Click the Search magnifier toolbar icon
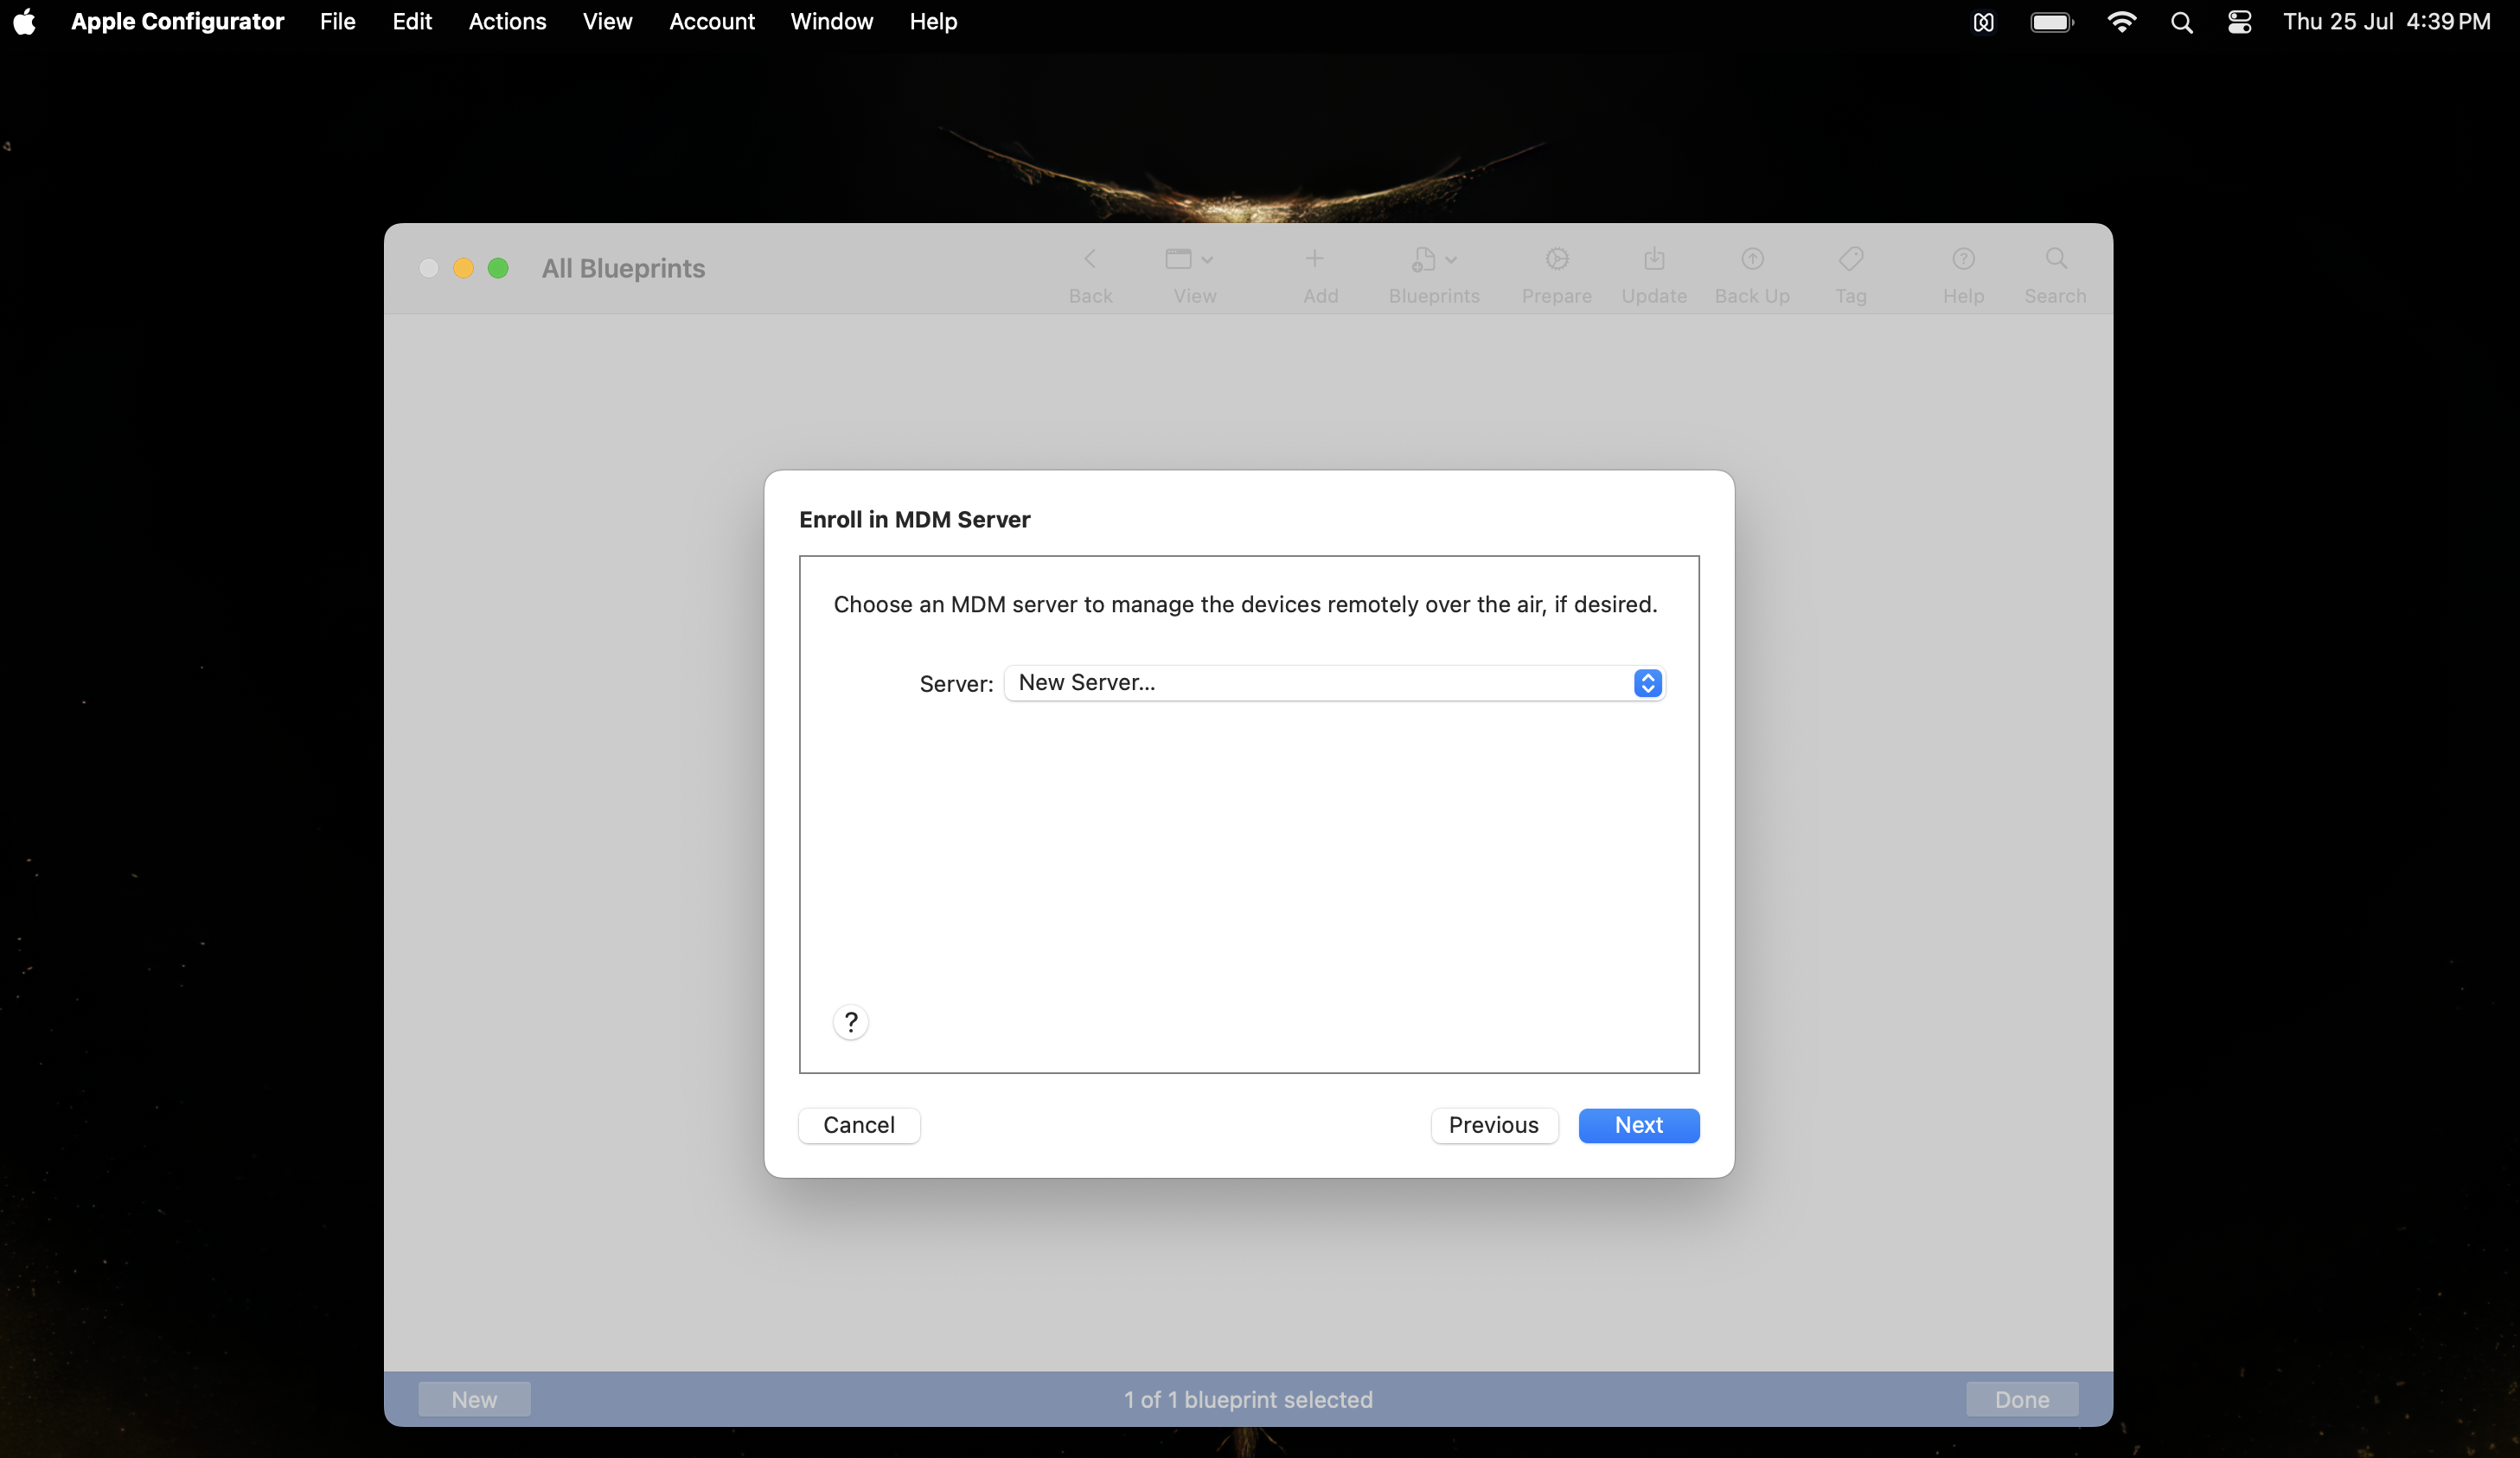 (2055, 260)
